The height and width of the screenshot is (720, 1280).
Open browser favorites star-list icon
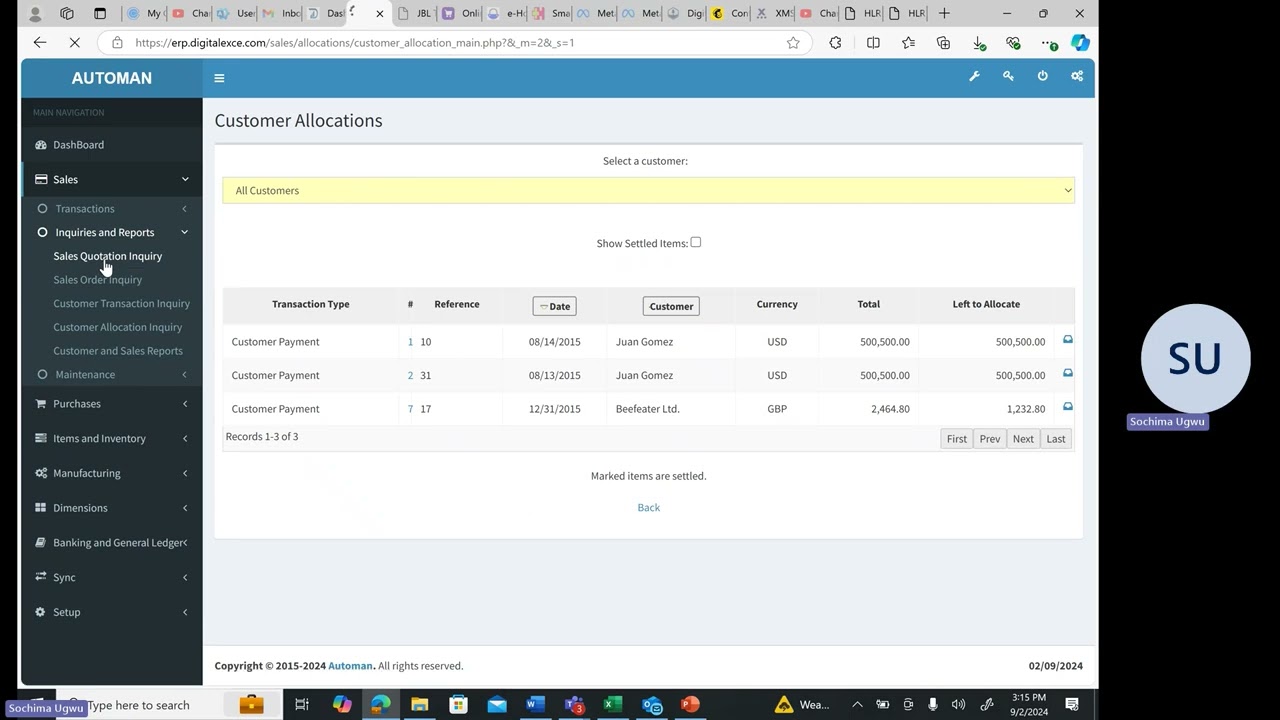(908, 42)
